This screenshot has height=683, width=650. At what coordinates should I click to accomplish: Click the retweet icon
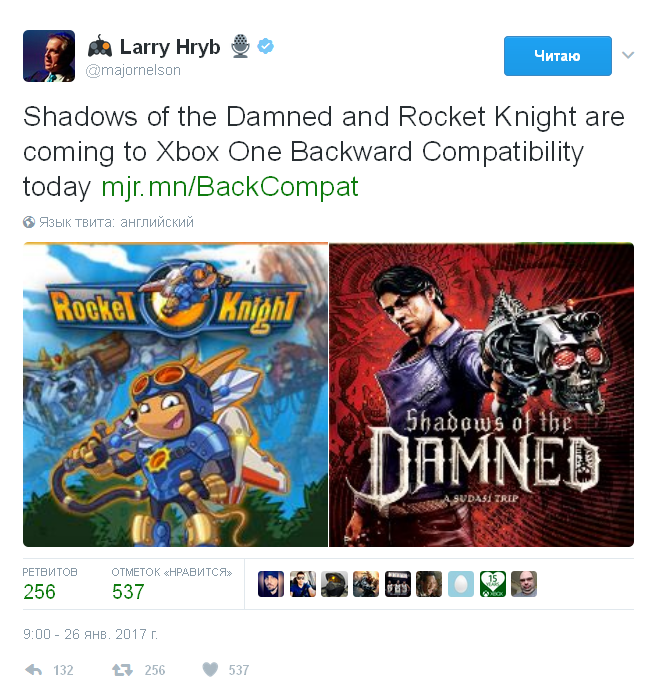(122, 669)
